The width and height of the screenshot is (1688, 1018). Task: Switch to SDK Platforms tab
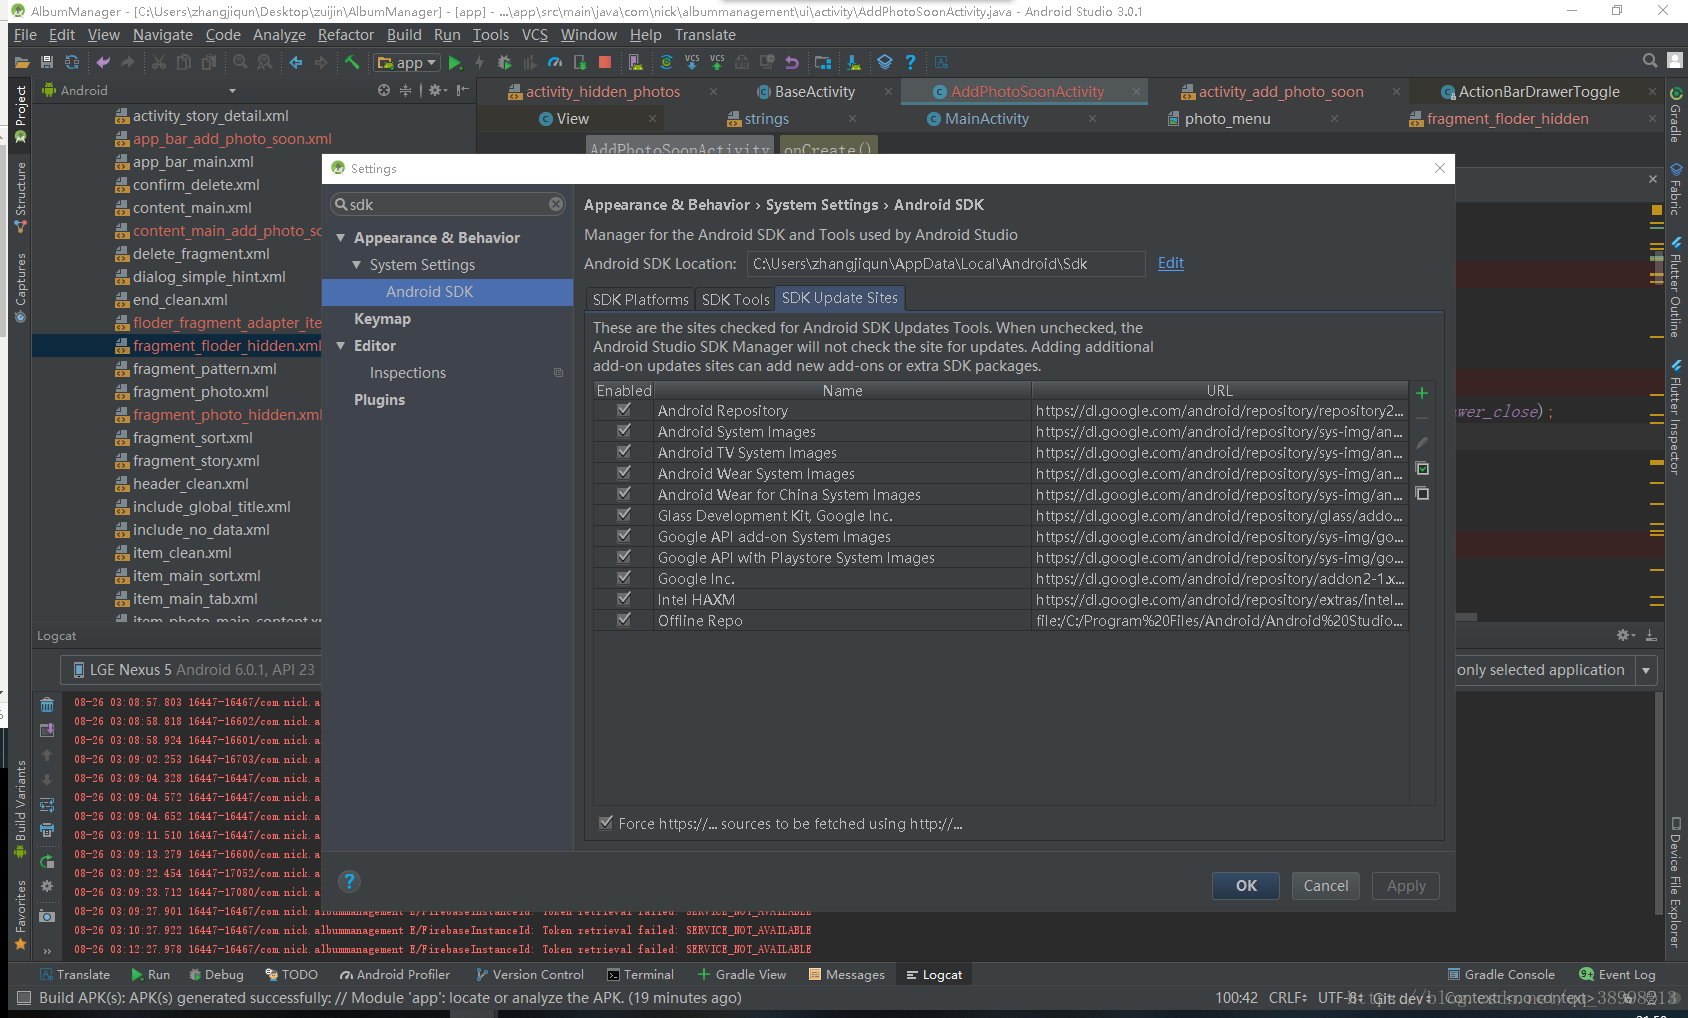coord(640,299)
